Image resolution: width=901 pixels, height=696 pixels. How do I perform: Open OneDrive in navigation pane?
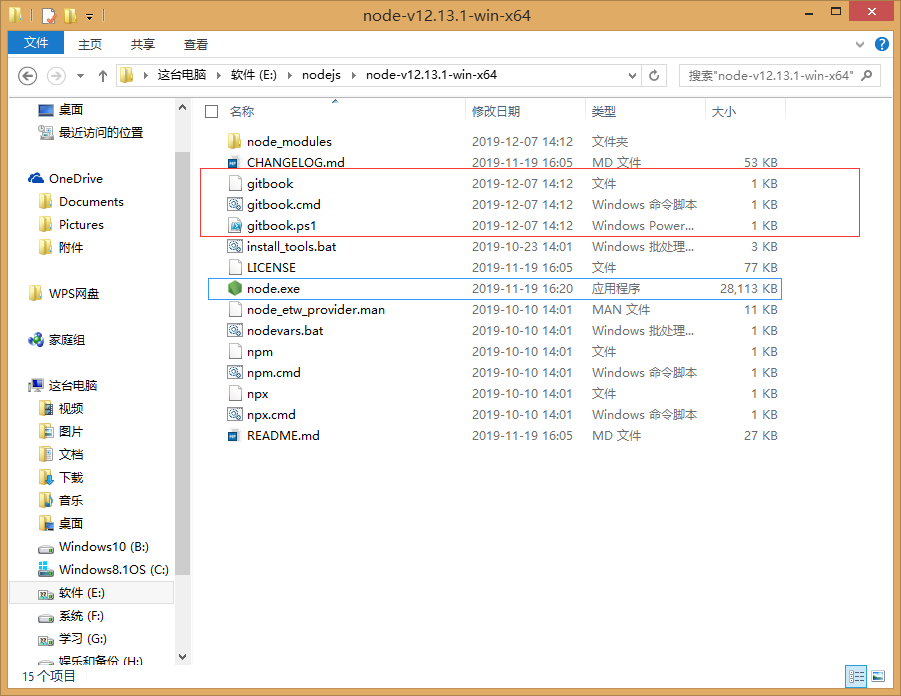pyautogui.click(x=76, y=179)
